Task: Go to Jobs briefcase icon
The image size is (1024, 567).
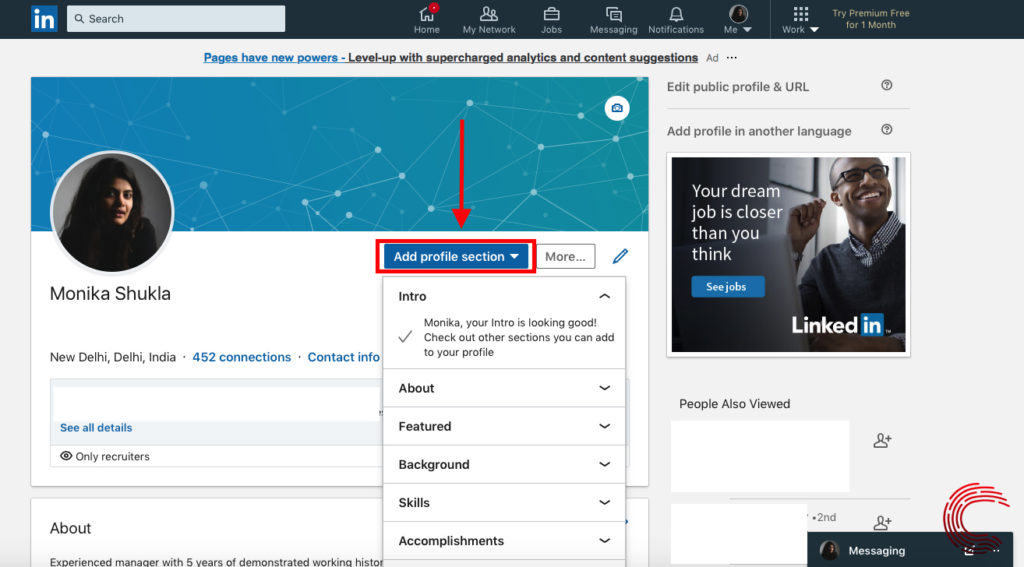Action: (551, 20)
